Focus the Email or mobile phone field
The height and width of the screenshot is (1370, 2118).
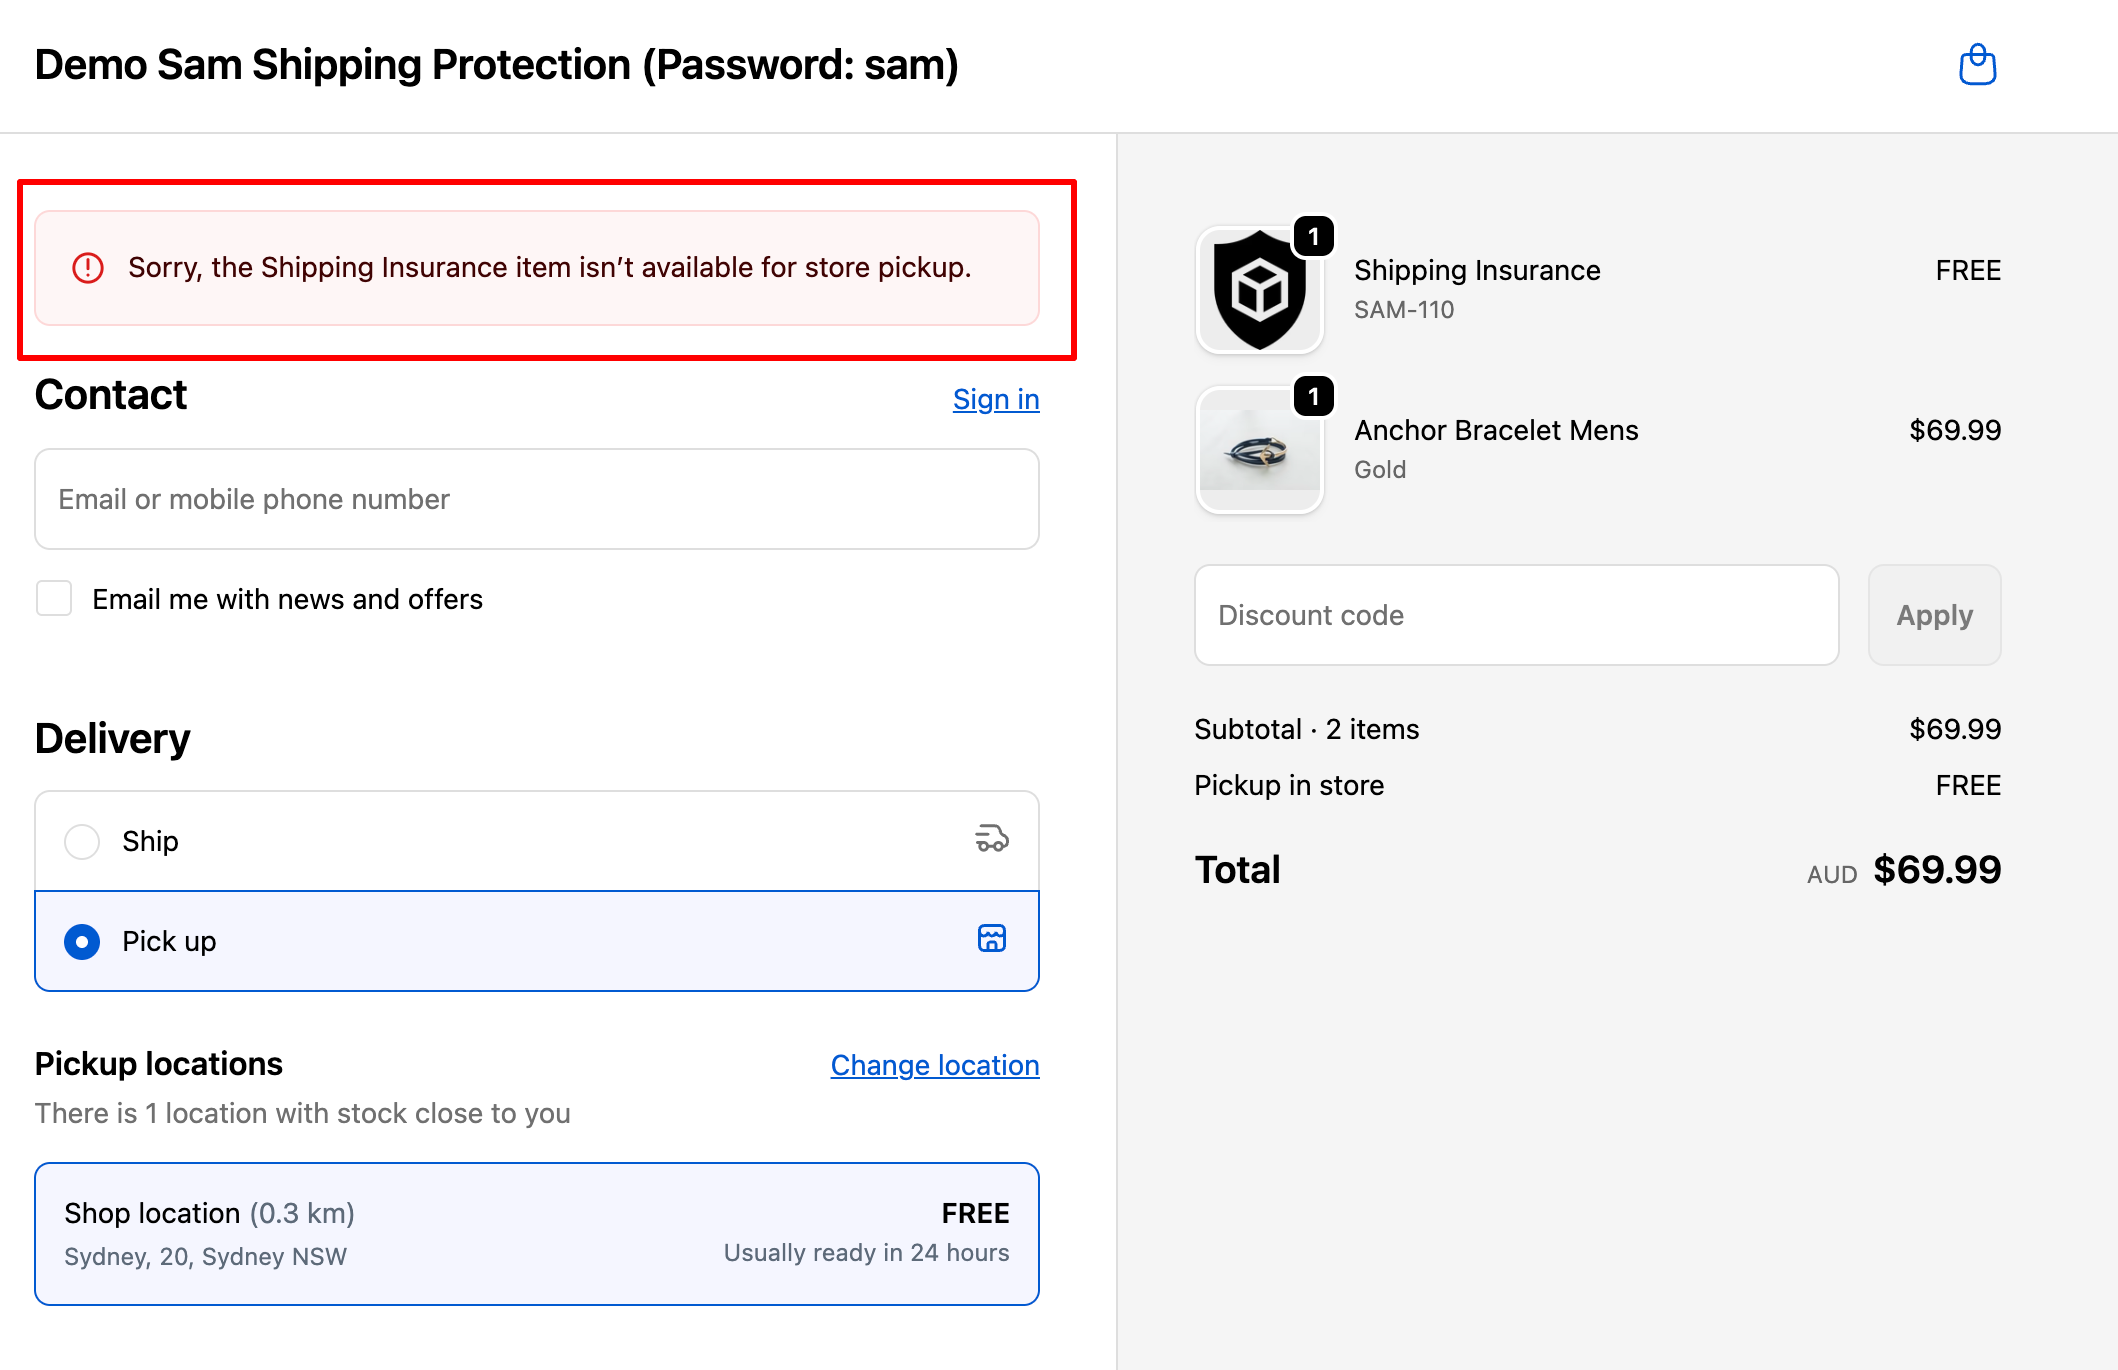click(x=537, y=499)
